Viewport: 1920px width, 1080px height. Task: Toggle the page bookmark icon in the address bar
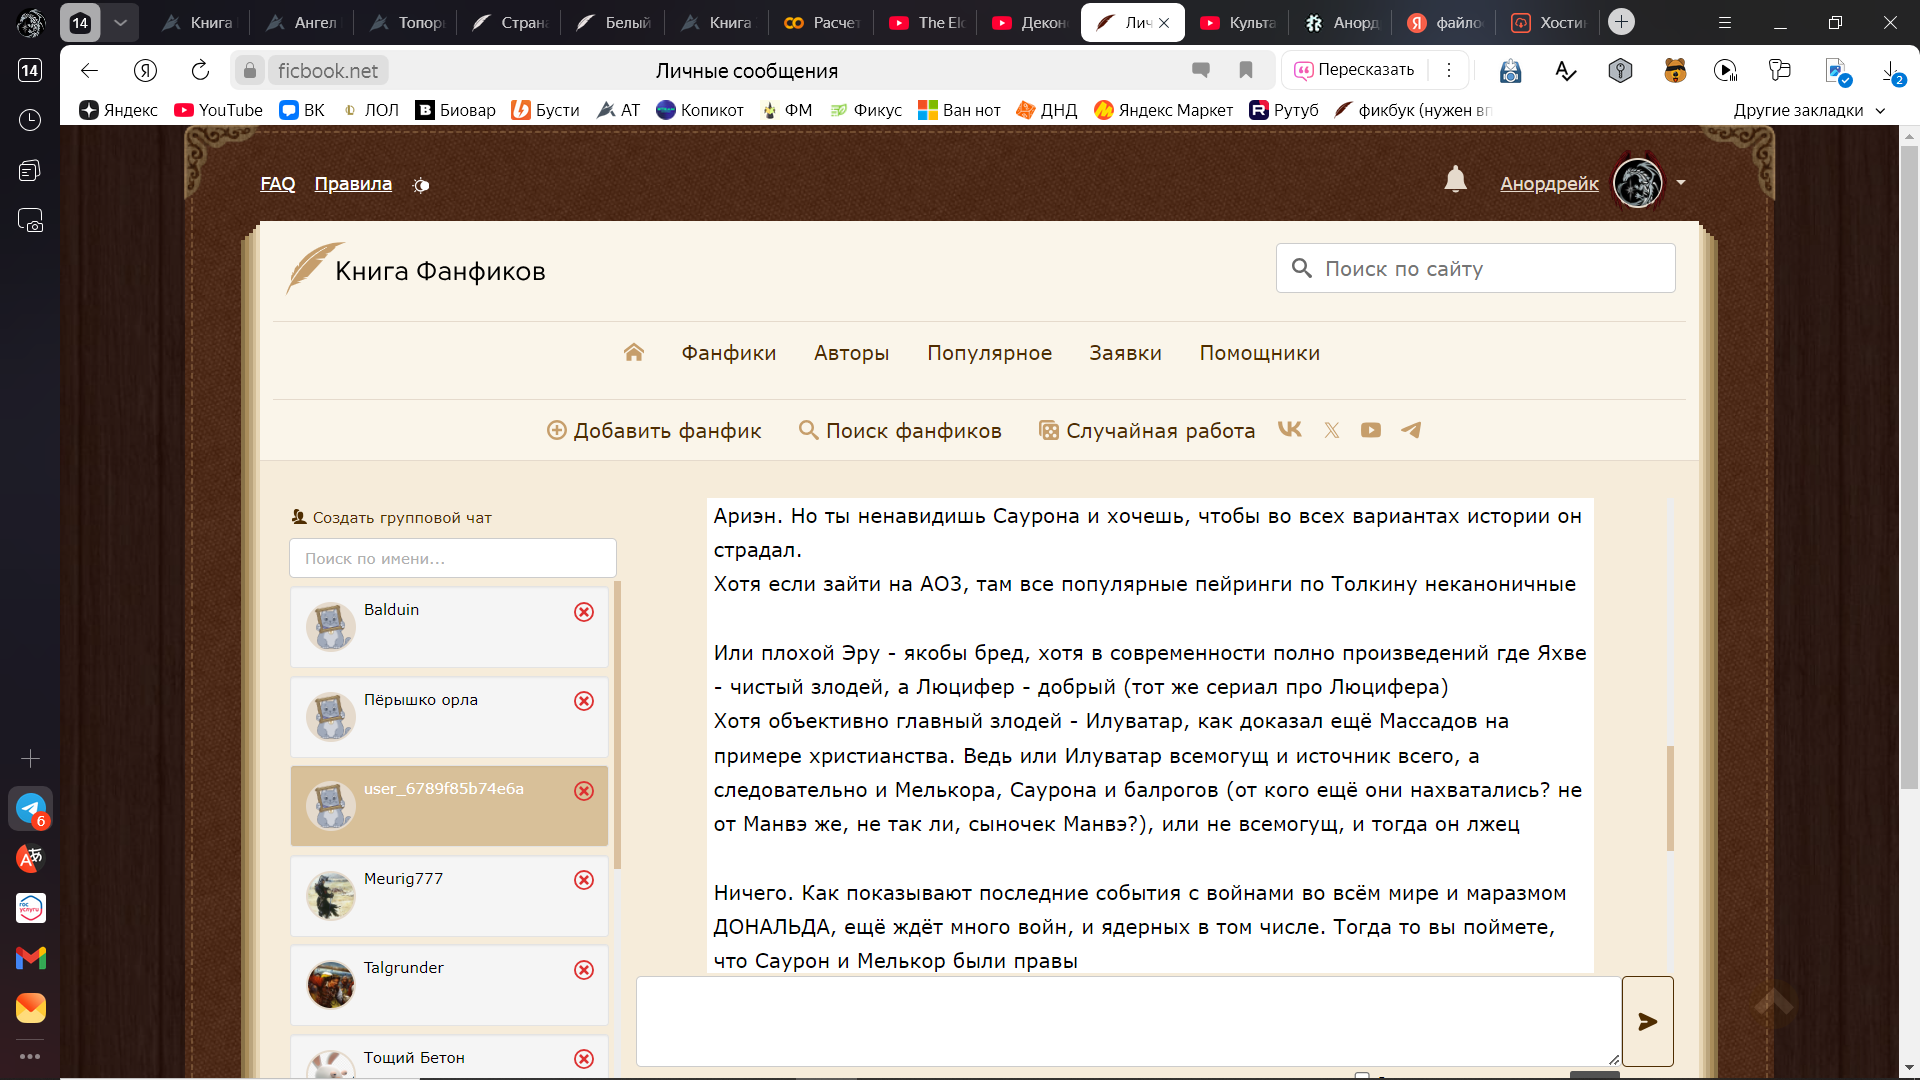click(x=1246, y=70)
